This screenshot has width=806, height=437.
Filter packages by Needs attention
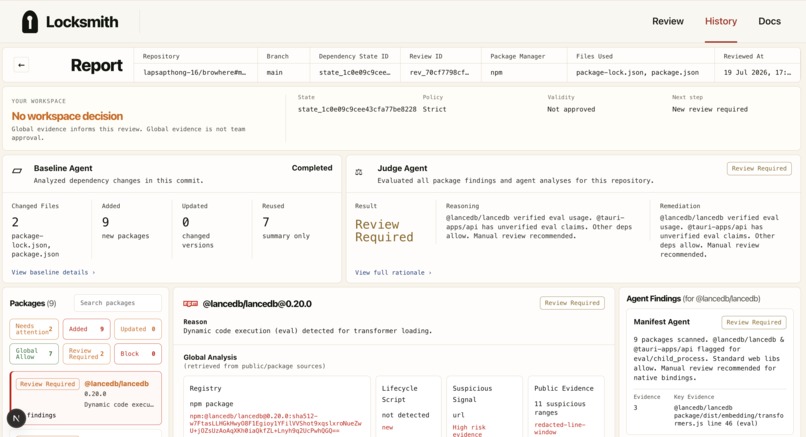34,329
